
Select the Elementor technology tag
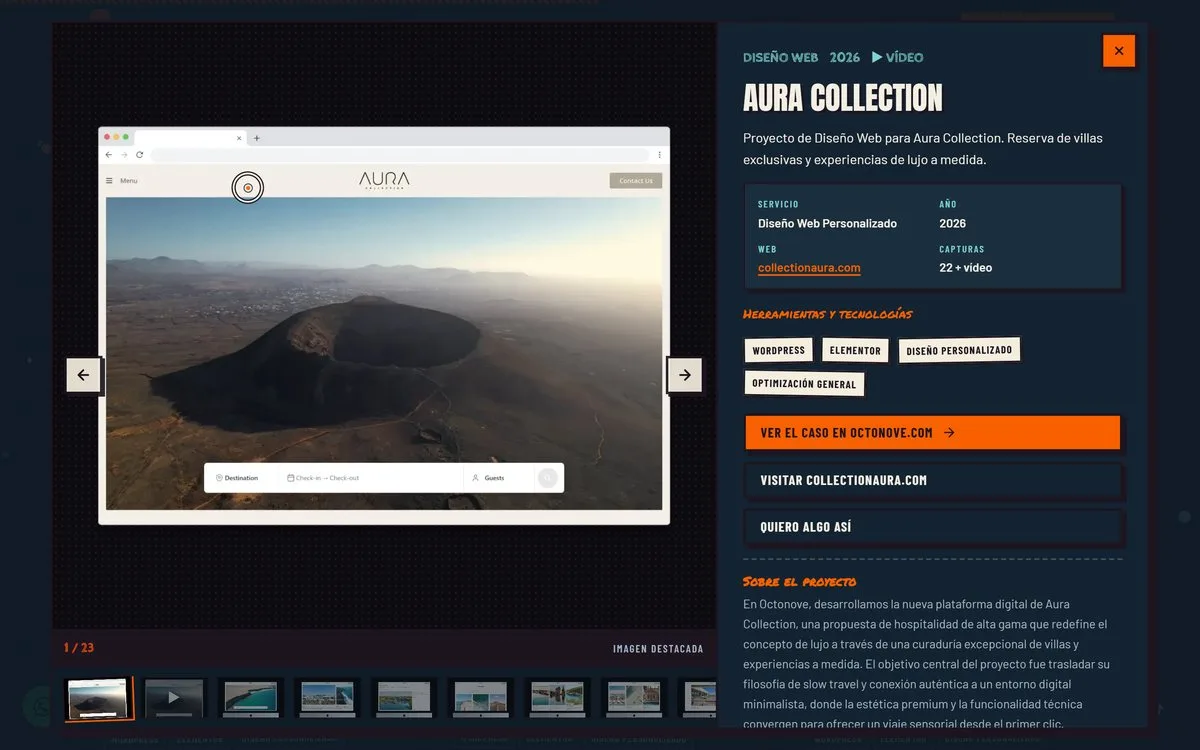coord(855,351)
